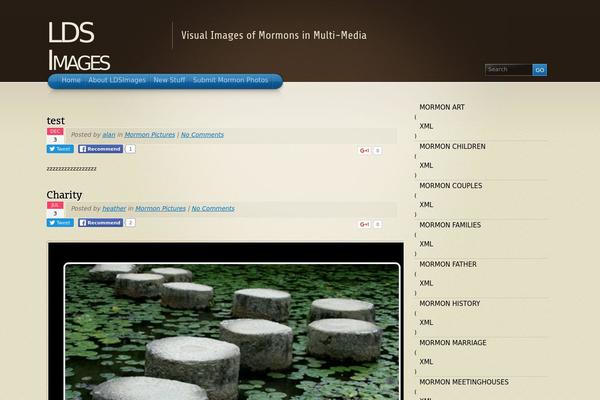This screenshot has width=600, height=400.
Task: Open author link 'alan'
Action: (x=109, y=135)
